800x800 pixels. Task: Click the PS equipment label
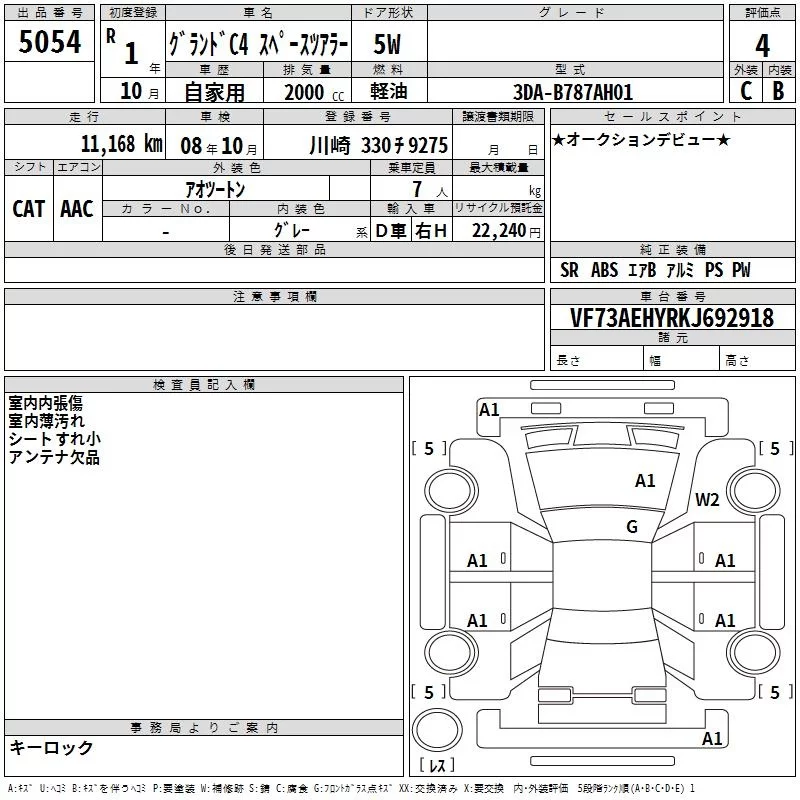714,270
